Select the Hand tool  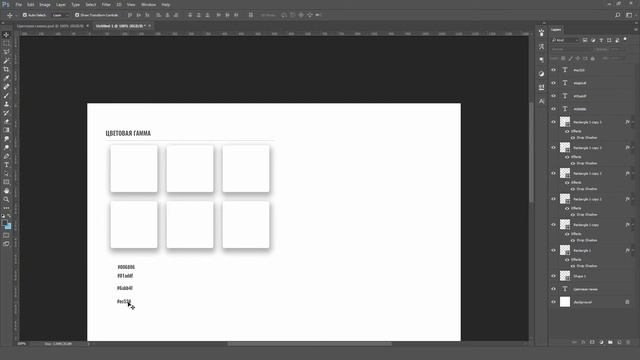click(6, 191)
